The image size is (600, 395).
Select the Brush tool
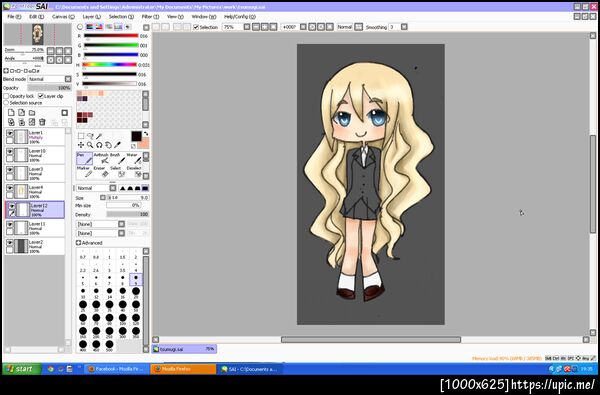(x=117, y=158)
